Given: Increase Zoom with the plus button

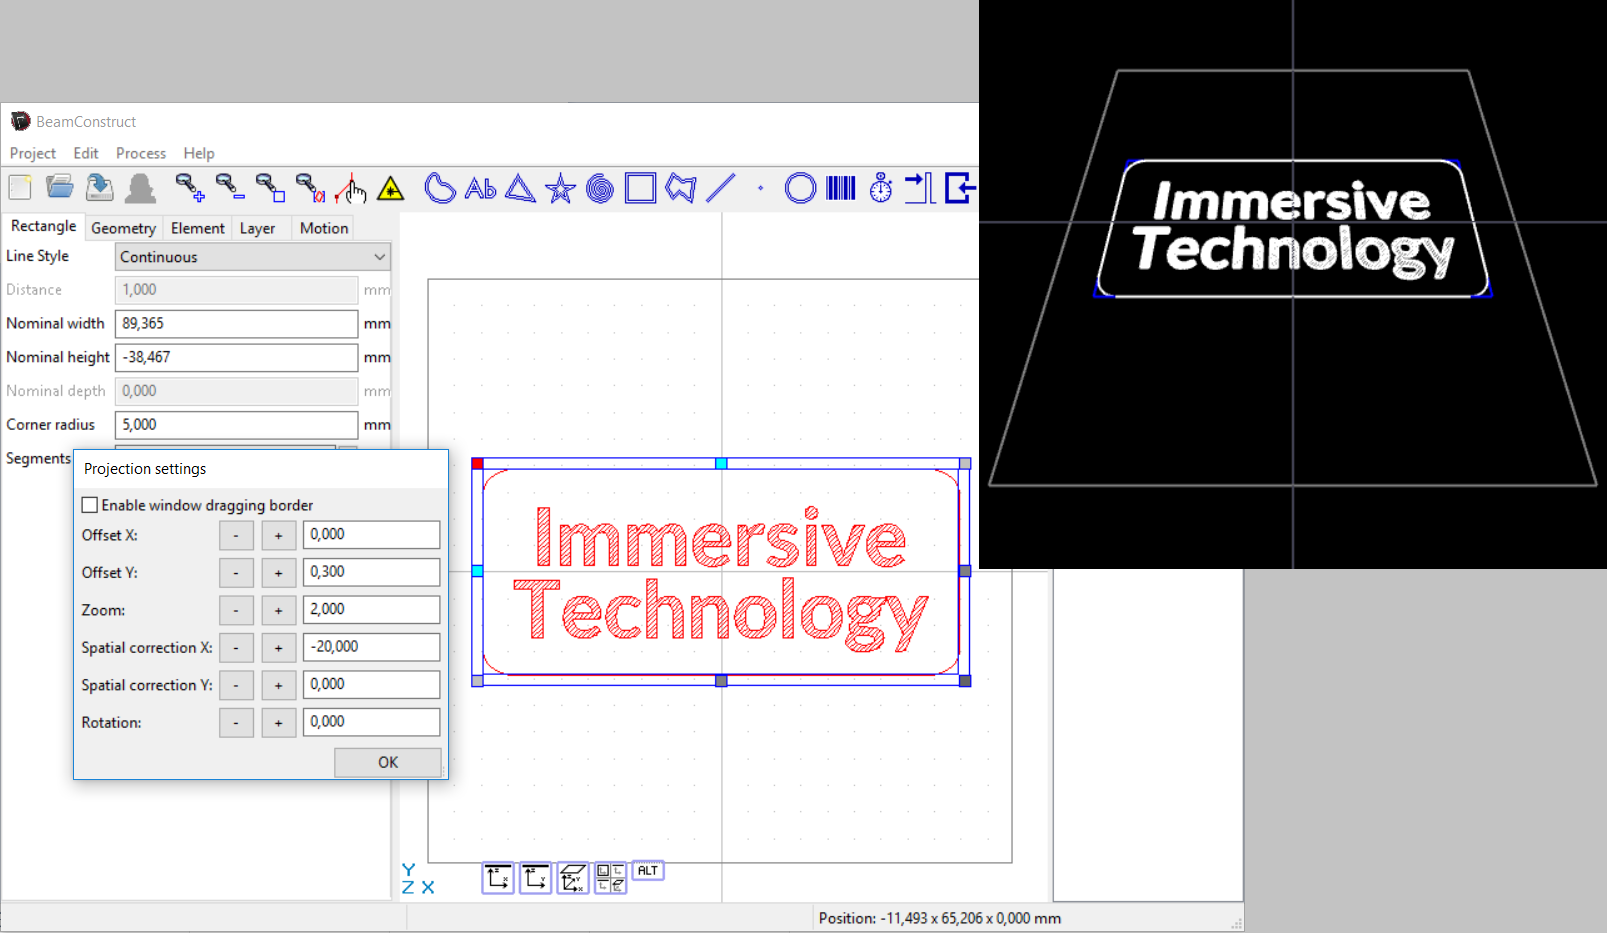Looking at the screenshot, I should click(278, 610).
